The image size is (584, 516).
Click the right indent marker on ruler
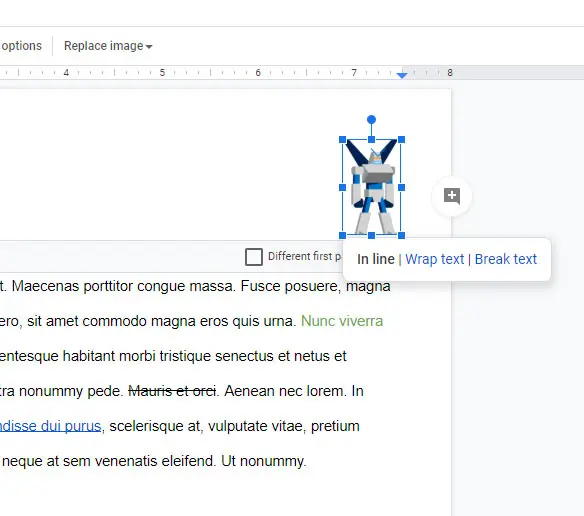402,75
